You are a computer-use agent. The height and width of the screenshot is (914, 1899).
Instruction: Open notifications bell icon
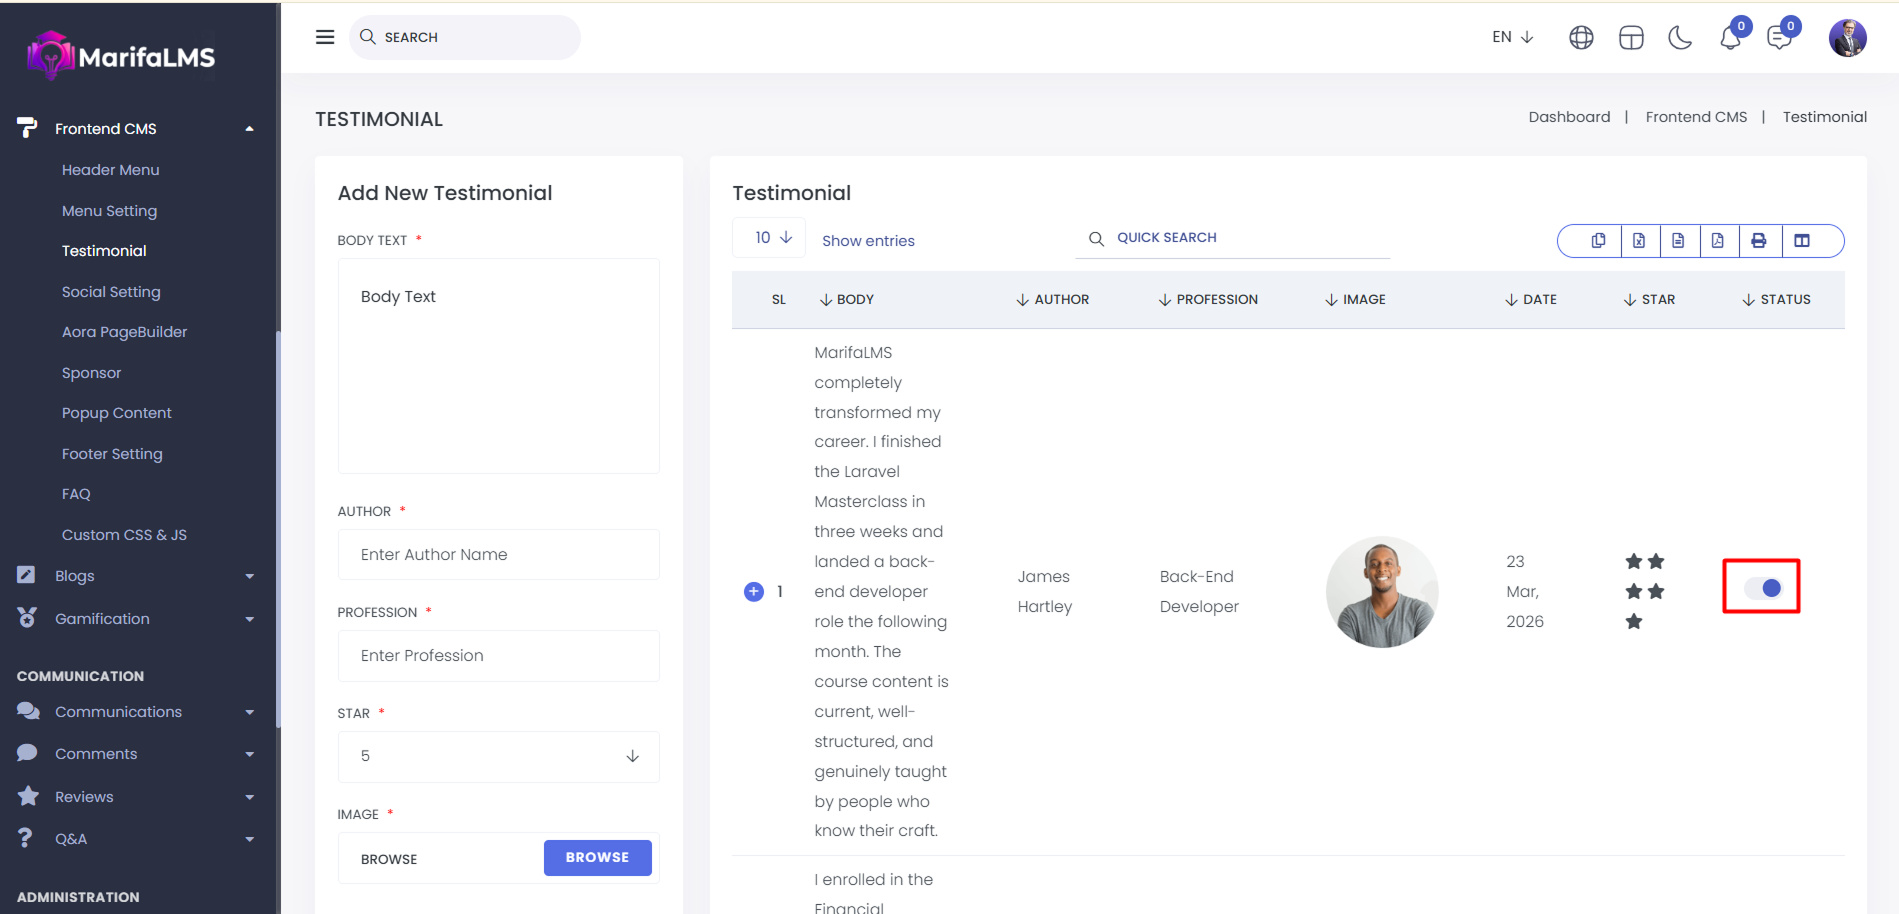[x=1730, y=38]
